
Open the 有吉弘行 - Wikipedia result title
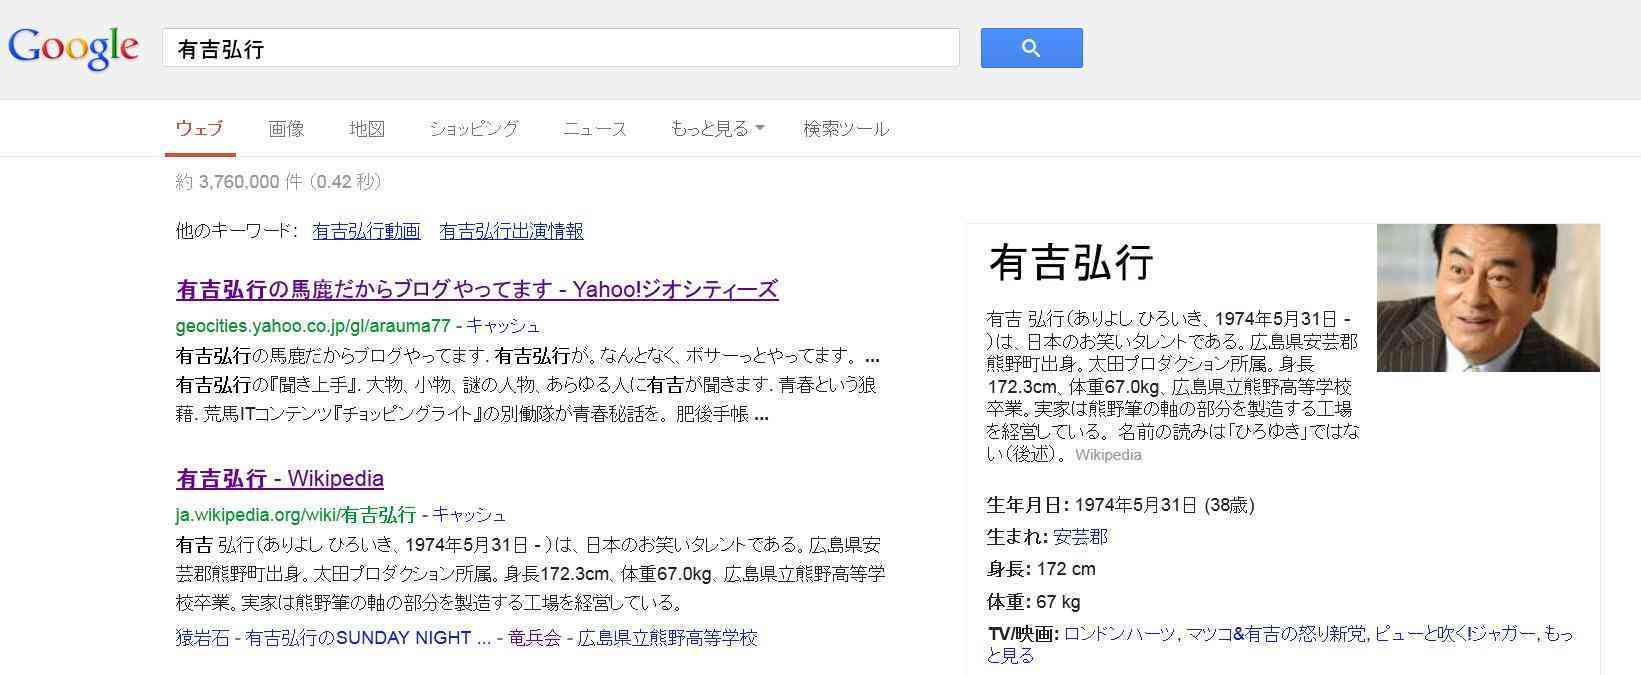point(280,478)
